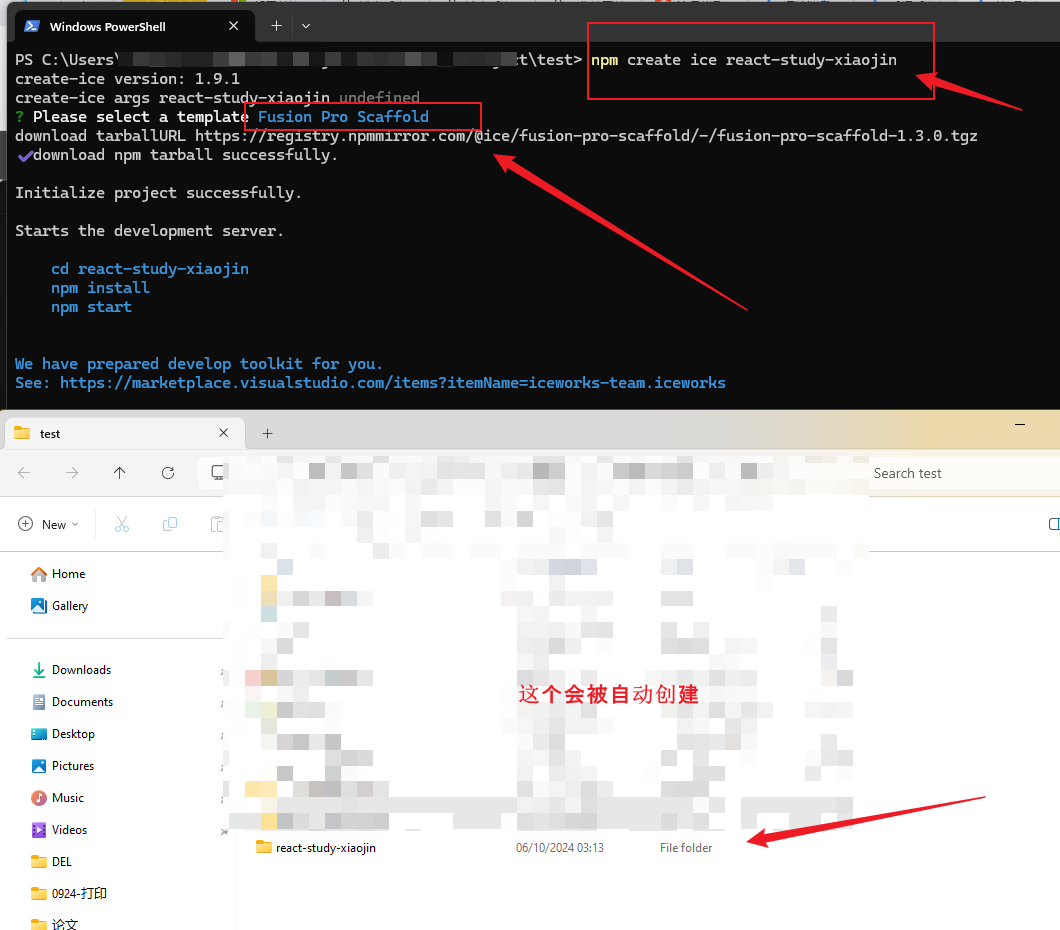Click 'Fusion Pro Scaffold' template text
Screen dimensions: 1060x930
(x=343, y=117)
